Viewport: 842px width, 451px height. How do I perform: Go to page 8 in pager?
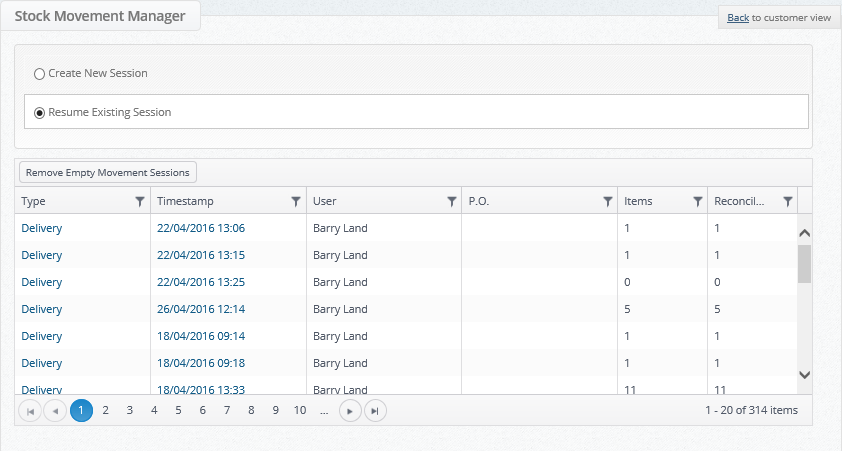[251, 411]
